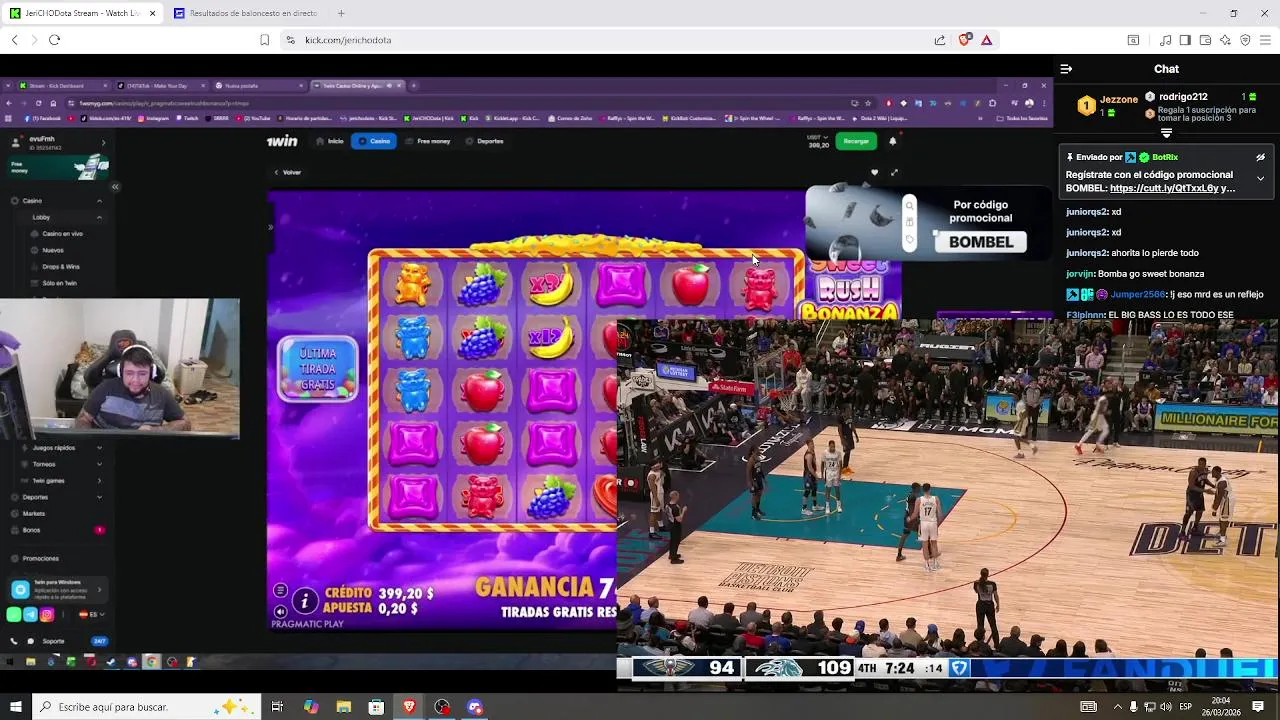This screenshot has height=720, width=1280.
Task: Open the taskbar clock and date
Action: [1221, 706]
